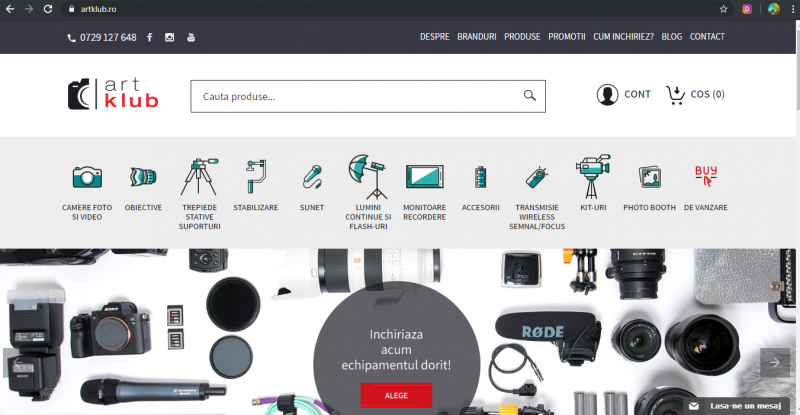Select the Trepiede Stative Suporturi tripod icon
Screen dimensions: 800x415
pos(199,177)
